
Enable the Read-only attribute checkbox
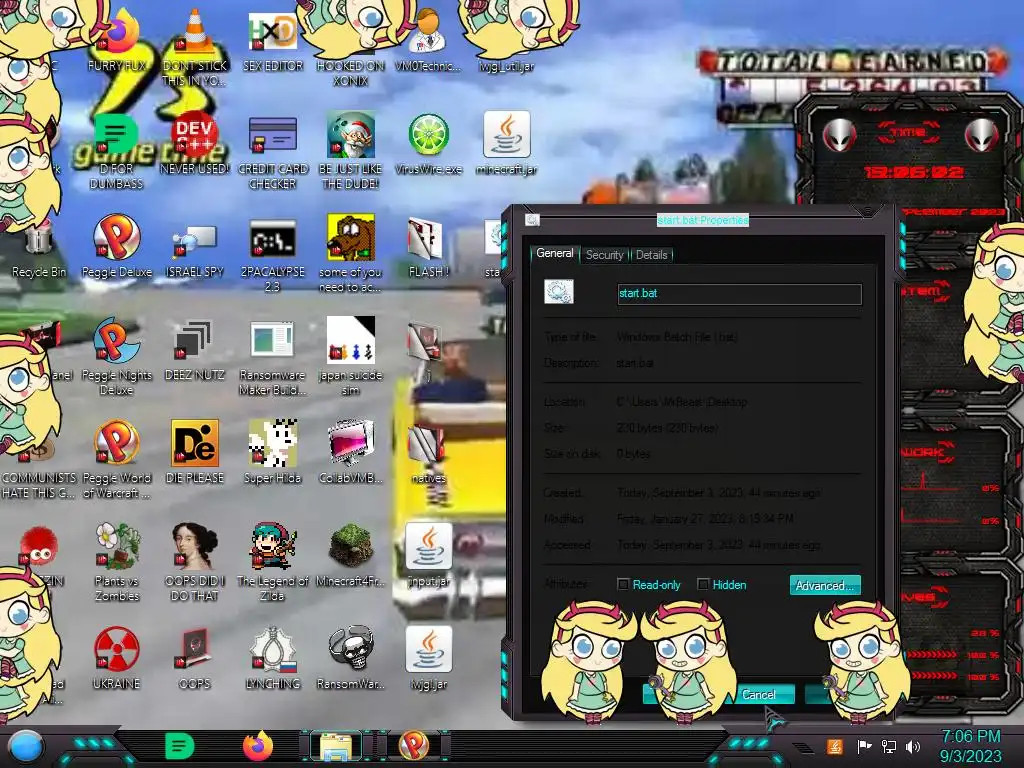tap(623, 584)
